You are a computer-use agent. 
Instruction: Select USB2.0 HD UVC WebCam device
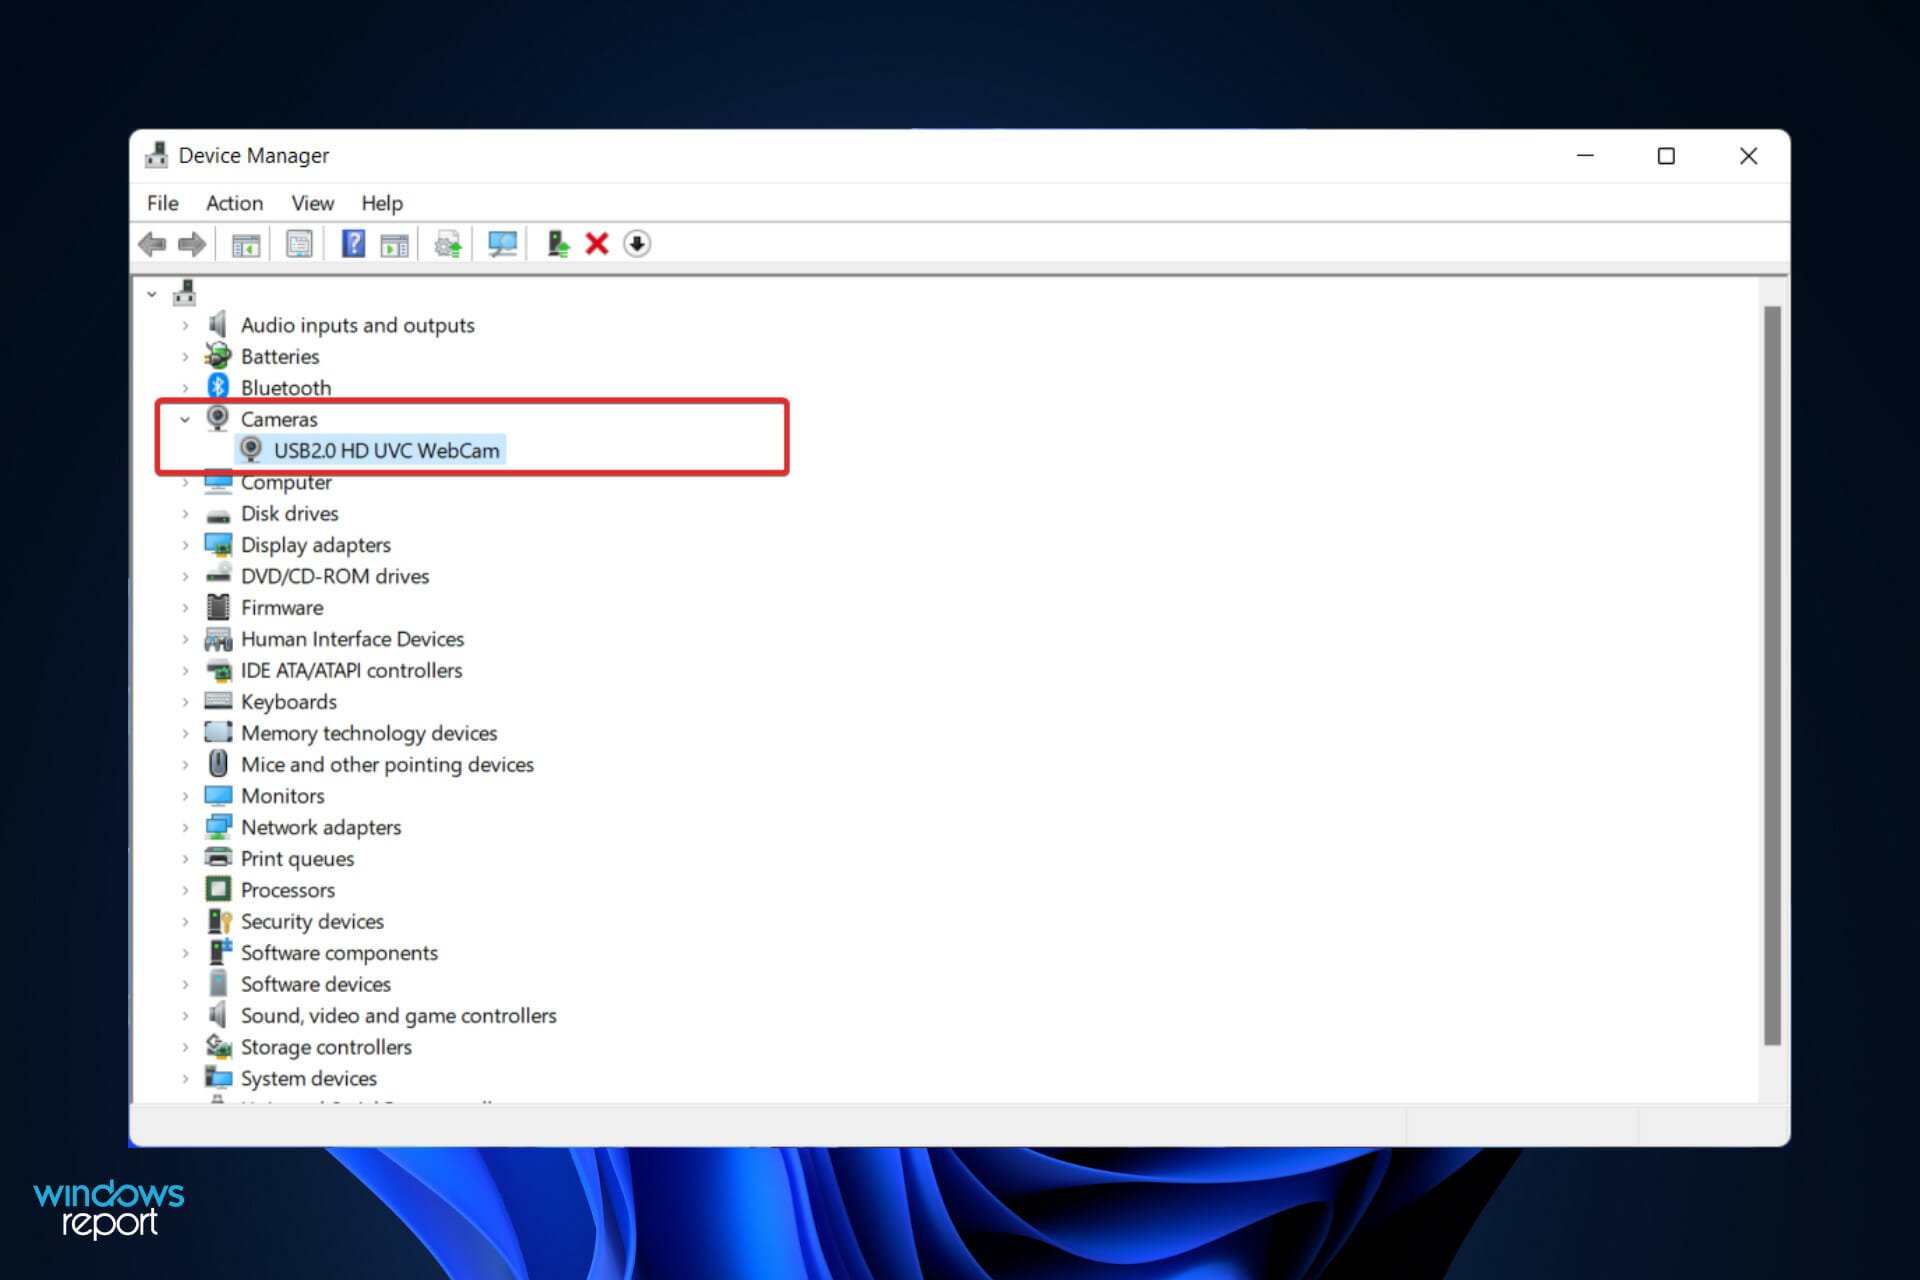click(x=383, y=450)
